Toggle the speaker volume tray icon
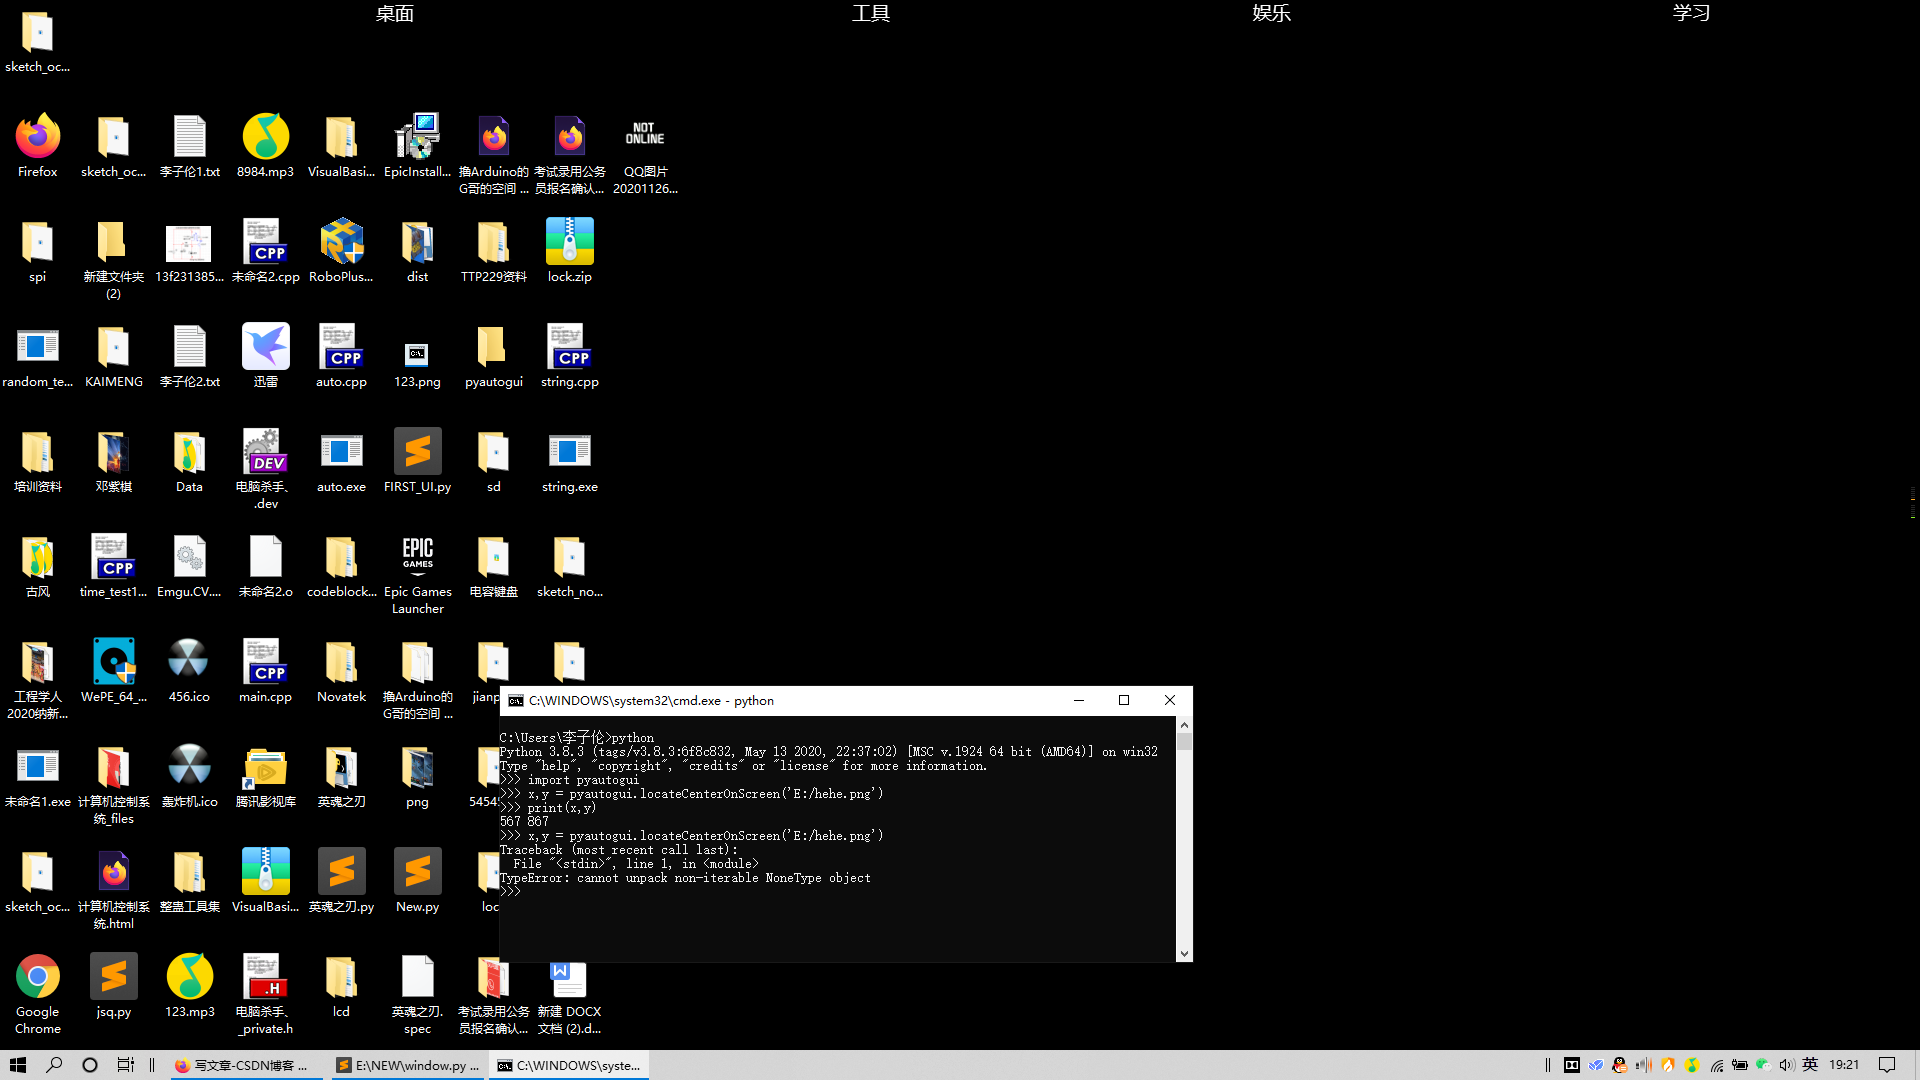 1787,1065
